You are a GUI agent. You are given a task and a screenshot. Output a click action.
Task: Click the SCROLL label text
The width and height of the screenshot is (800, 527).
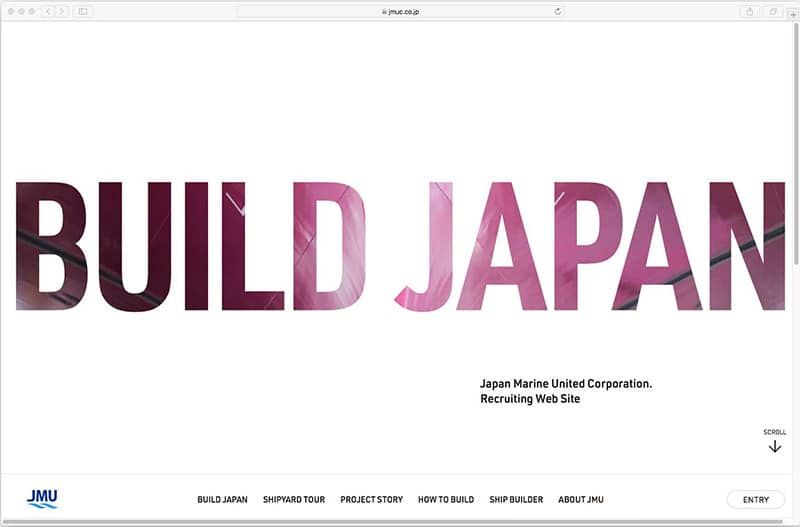(774, 432)
